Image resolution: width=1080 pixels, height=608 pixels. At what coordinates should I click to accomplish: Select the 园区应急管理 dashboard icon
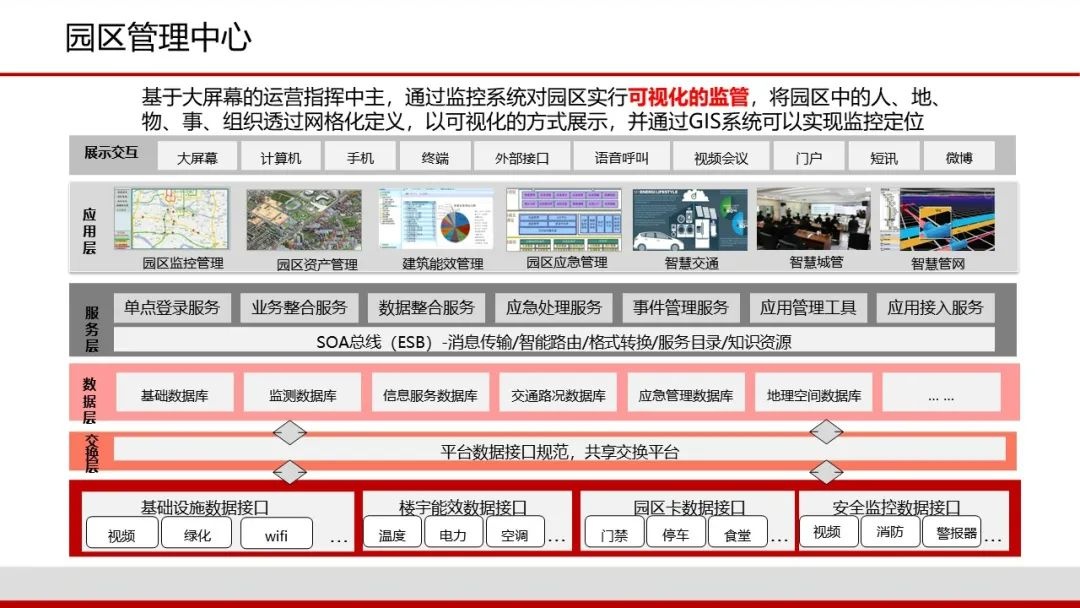(x=566, y=218)
